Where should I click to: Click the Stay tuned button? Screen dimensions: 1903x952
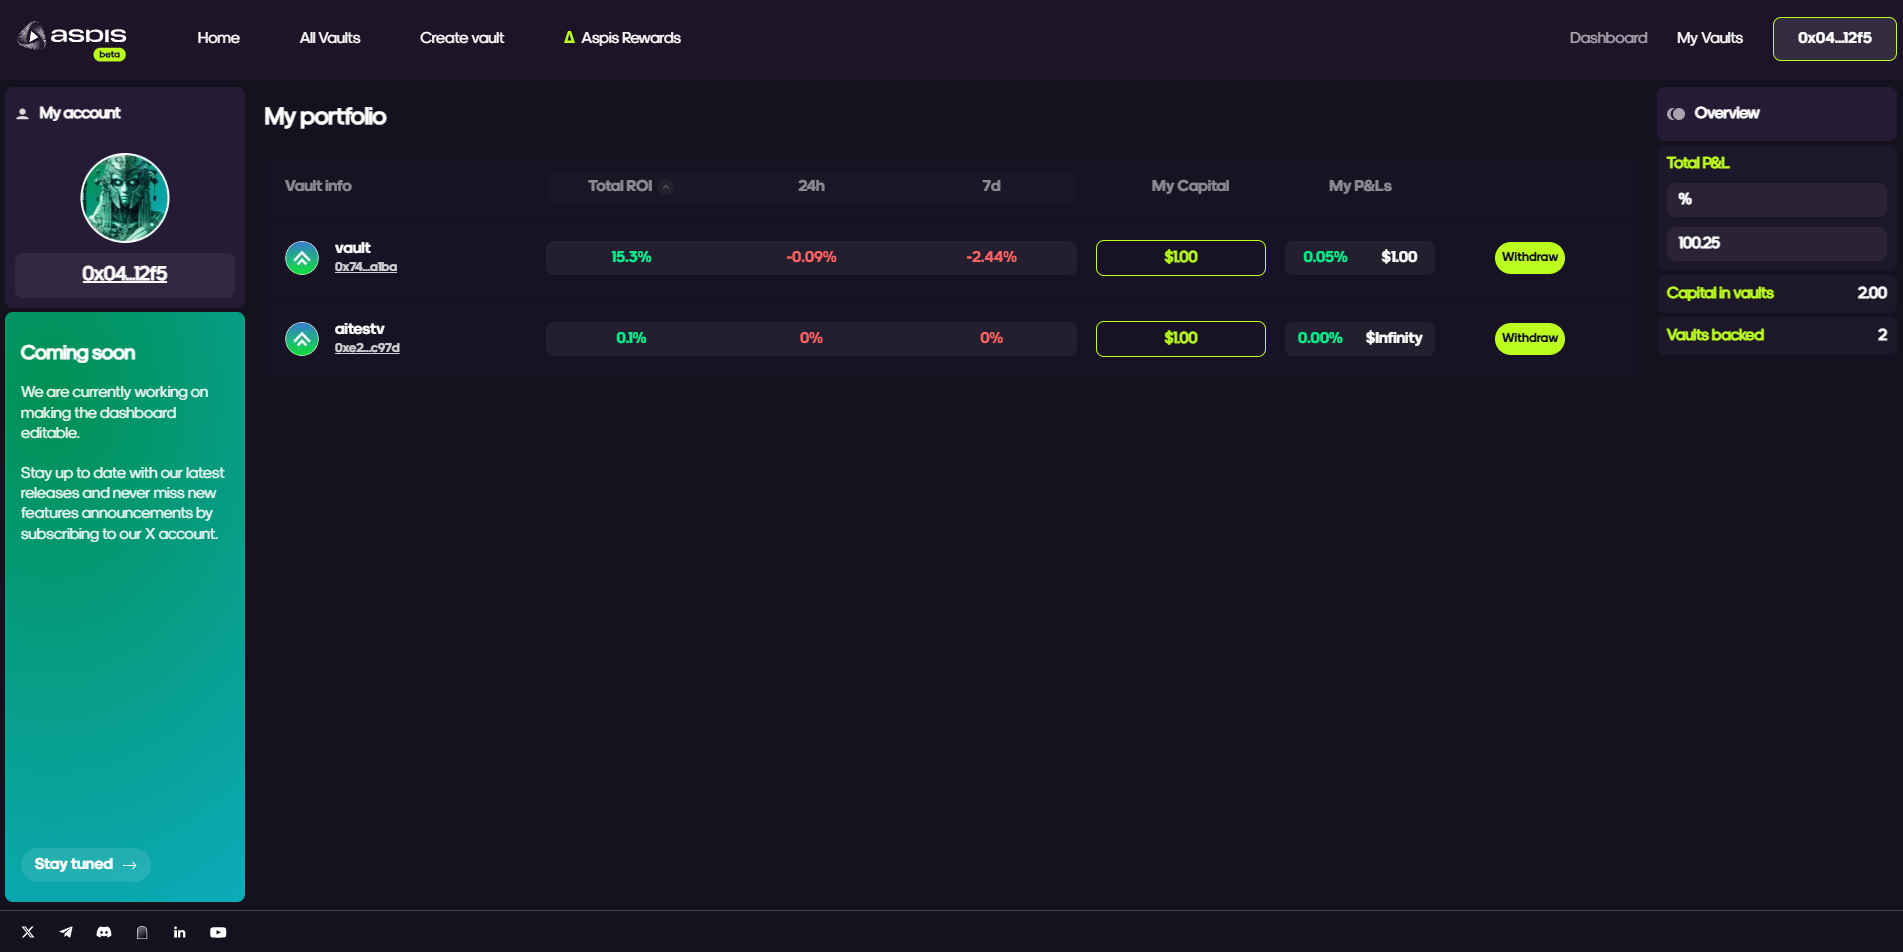coord(86,865)
